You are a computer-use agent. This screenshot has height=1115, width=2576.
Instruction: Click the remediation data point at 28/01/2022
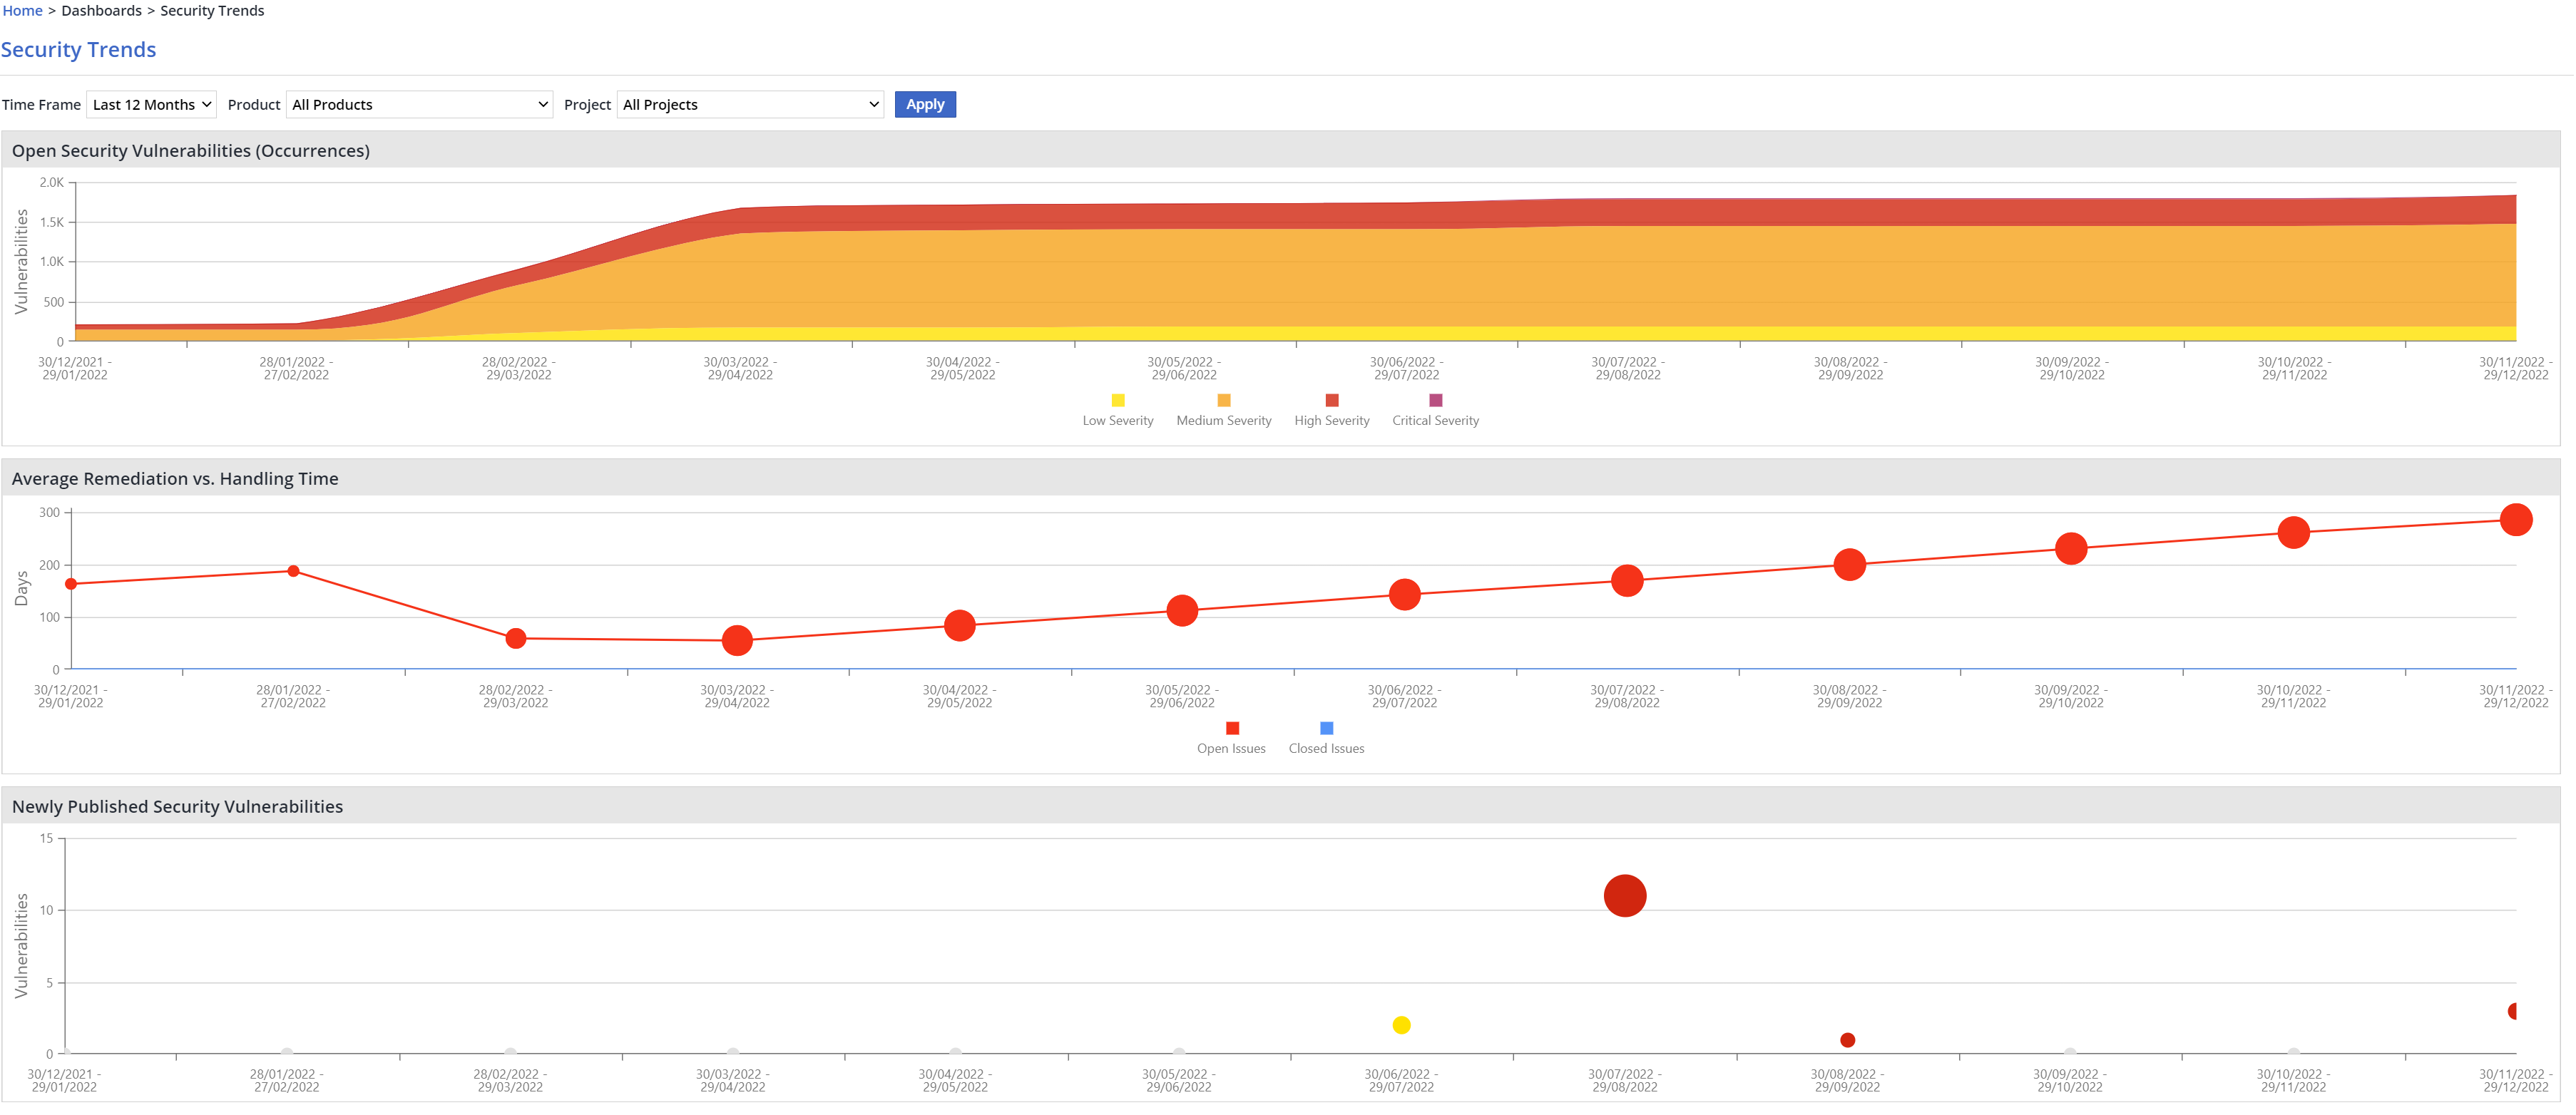click(x=293, y=572)
